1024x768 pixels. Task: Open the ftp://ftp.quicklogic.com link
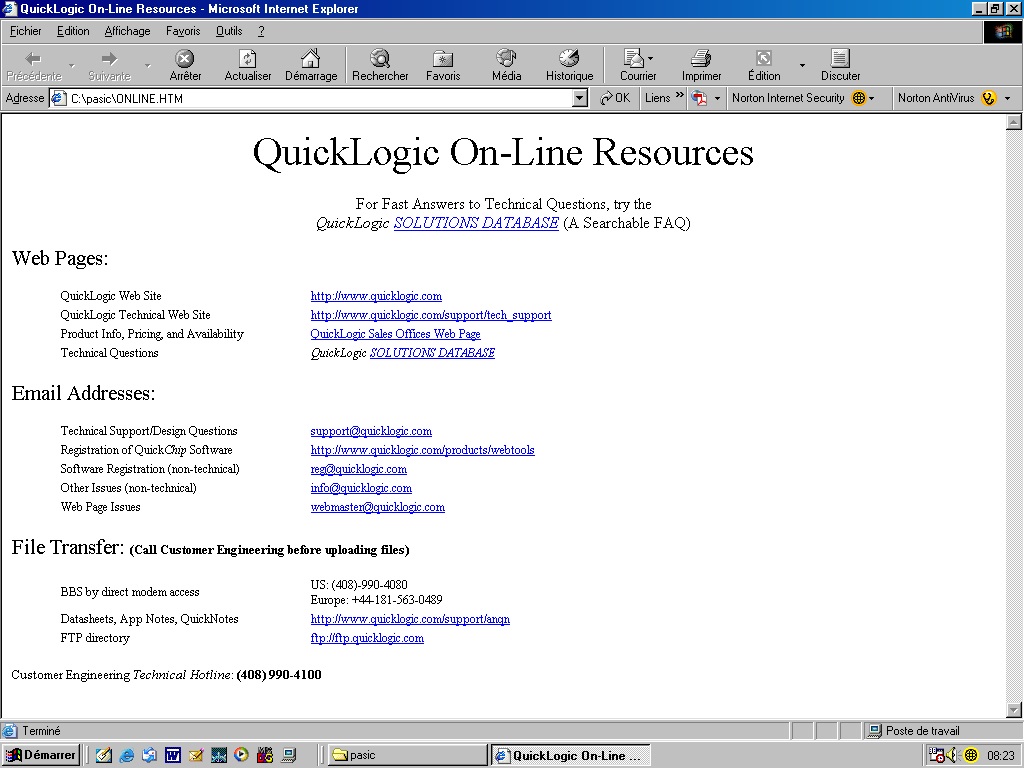point(367,638)
